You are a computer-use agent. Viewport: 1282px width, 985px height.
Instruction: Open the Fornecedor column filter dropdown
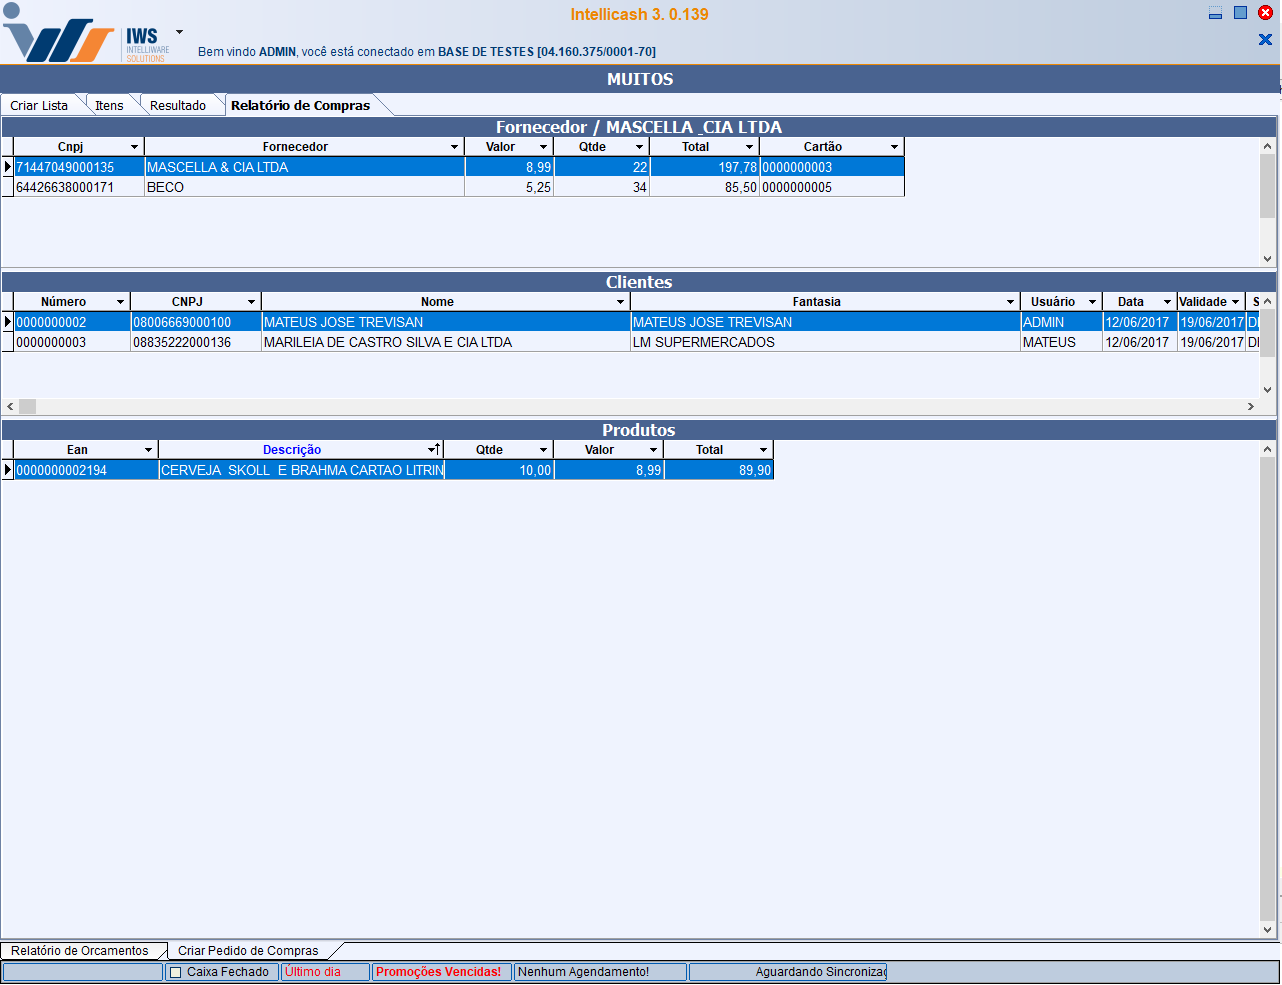point(454,147)
